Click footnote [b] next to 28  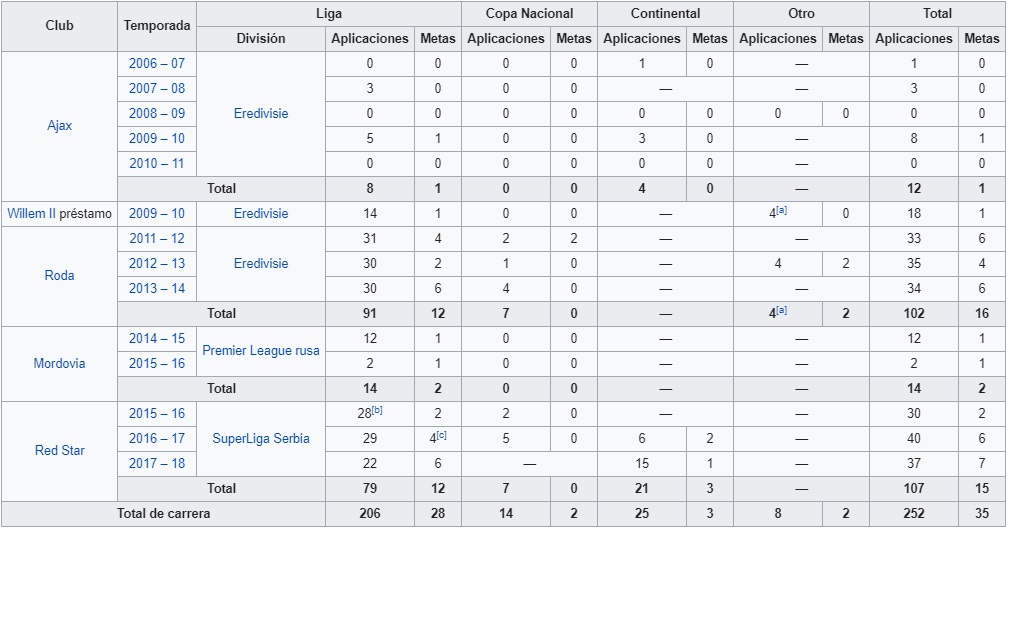click(377, 410)
